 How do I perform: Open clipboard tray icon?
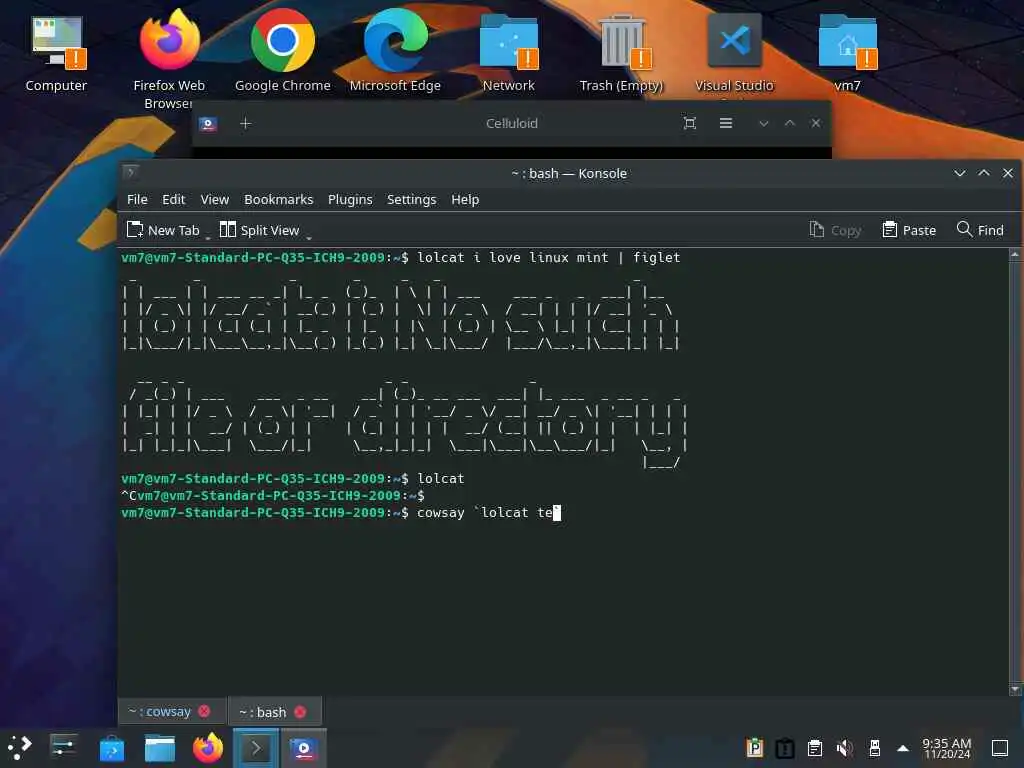pos(815,748)
